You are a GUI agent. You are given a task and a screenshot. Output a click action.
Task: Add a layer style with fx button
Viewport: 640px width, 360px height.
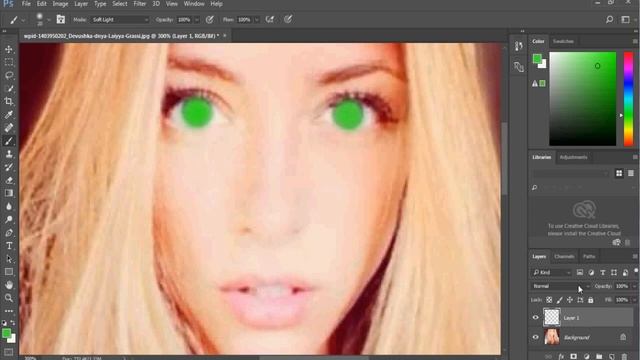pyautogui.click(x=561, y=356)
